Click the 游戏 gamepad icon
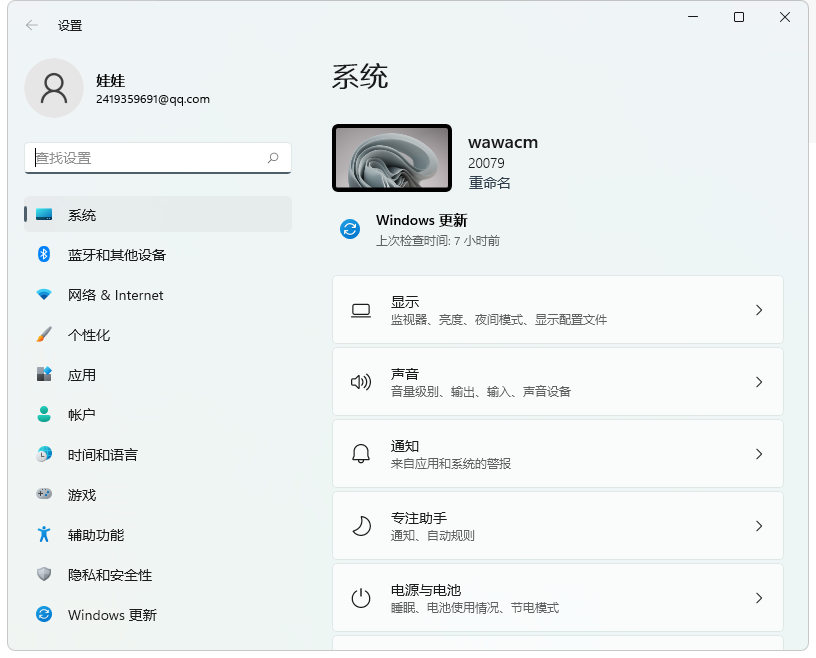Image resolution: width=816 pixels, height=658 pixels. tap(44, 494)
